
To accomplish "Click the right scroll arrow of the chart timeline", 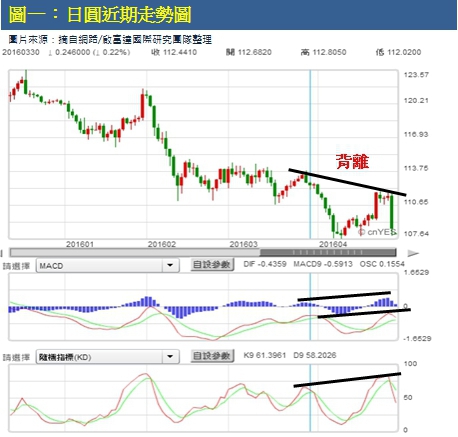I will coord(413,253).
